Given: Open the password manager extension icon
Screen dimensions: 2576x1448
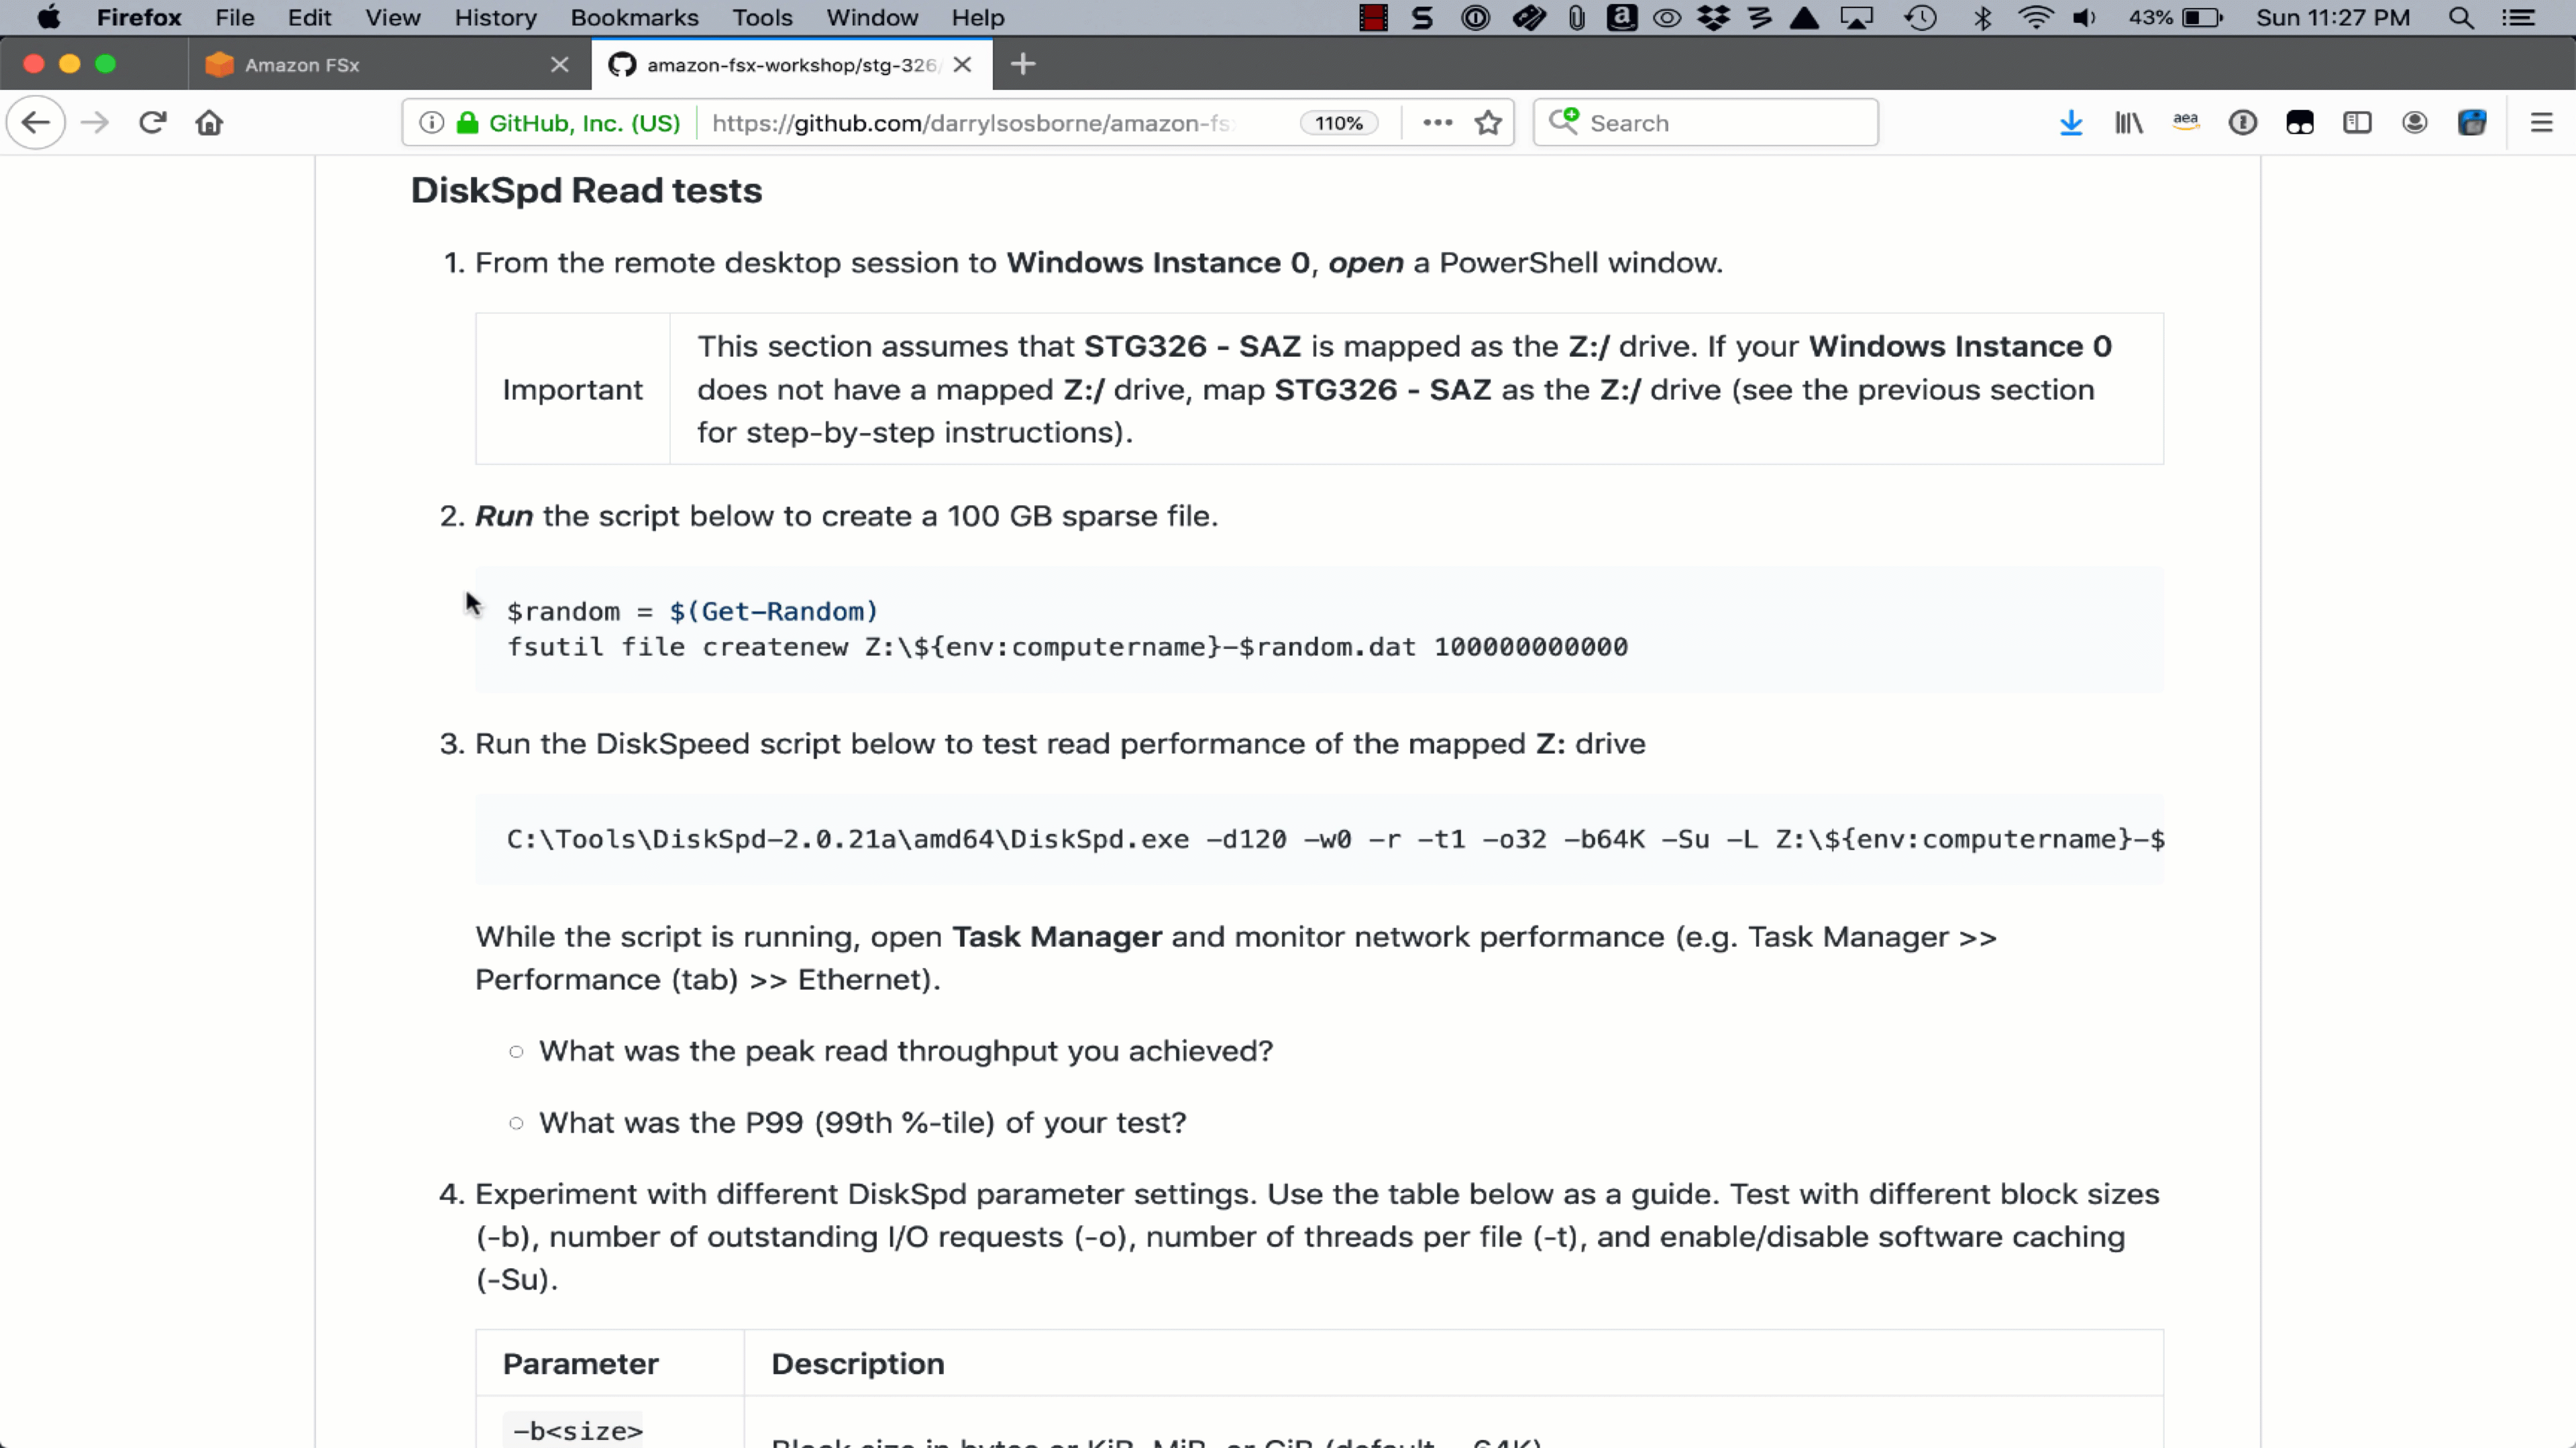Looking at the screenshot, I should [2243, 122].
